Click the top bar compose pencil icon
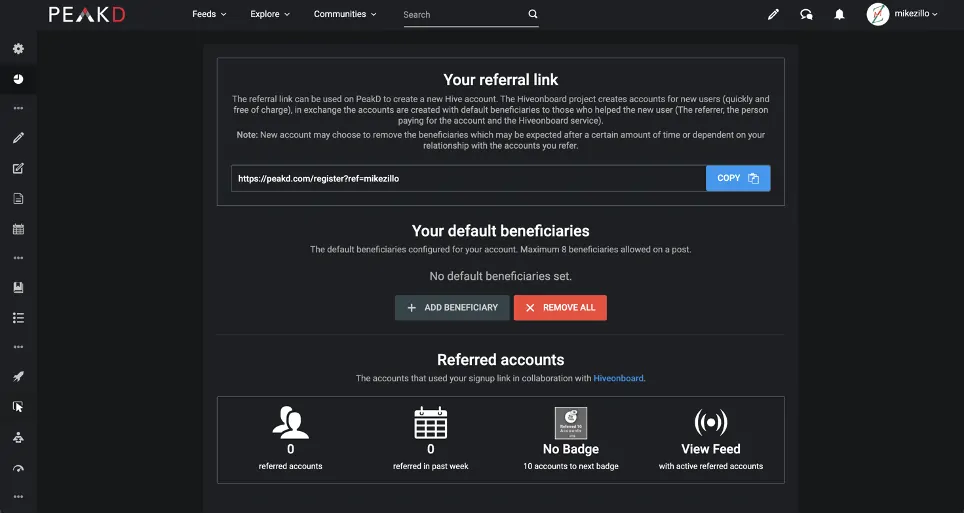964x514 pixels. click(773, 14)
